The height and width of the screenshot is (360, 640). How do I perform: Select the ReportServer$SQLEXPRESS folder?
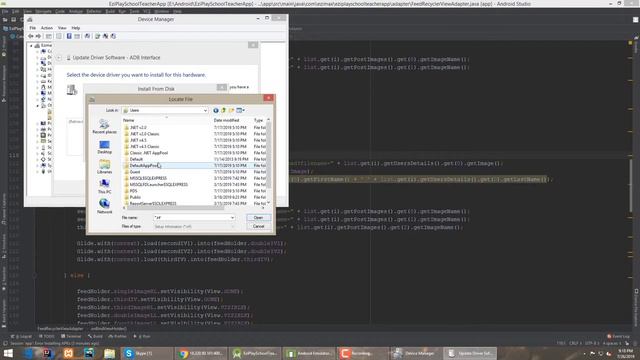click(x=150, y=203)
